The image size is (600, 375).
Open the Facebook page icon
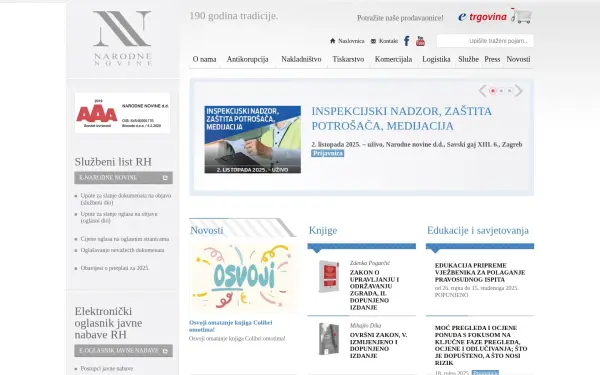407,41
